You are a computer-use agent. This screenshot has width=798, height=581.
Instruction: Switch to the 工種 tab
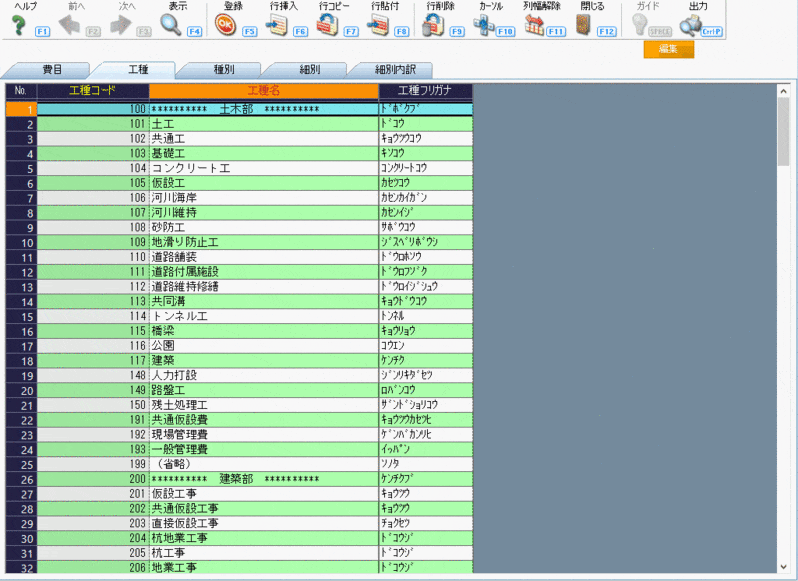pyautogui.click(x=137, y=69)
